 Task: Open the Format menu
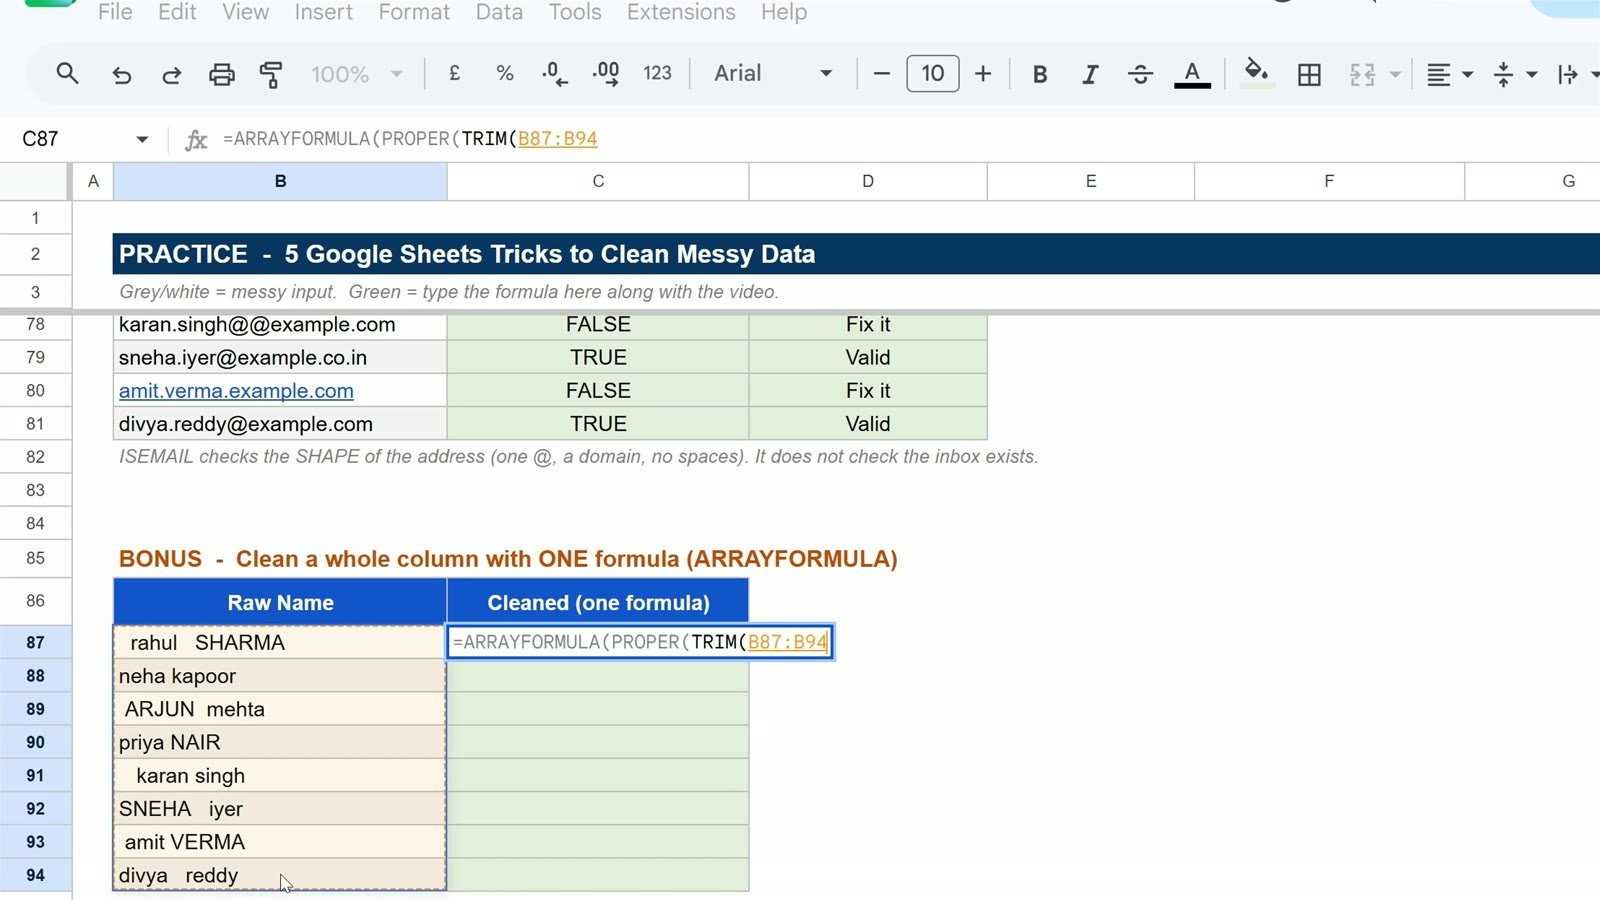tap(414, 12)
